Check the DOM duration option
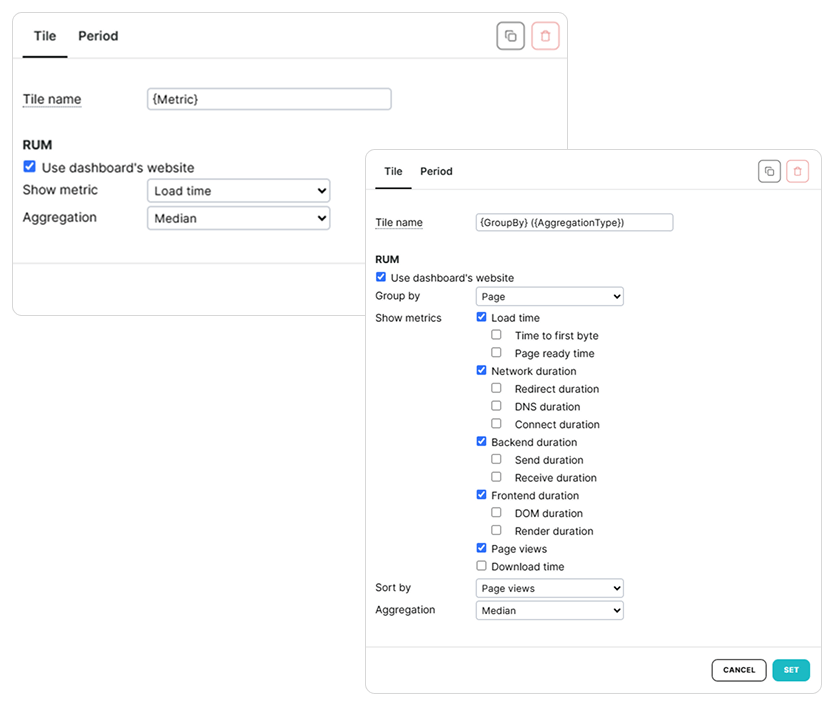The width and height of the screenshot is (834, 711). click(496, 513)
